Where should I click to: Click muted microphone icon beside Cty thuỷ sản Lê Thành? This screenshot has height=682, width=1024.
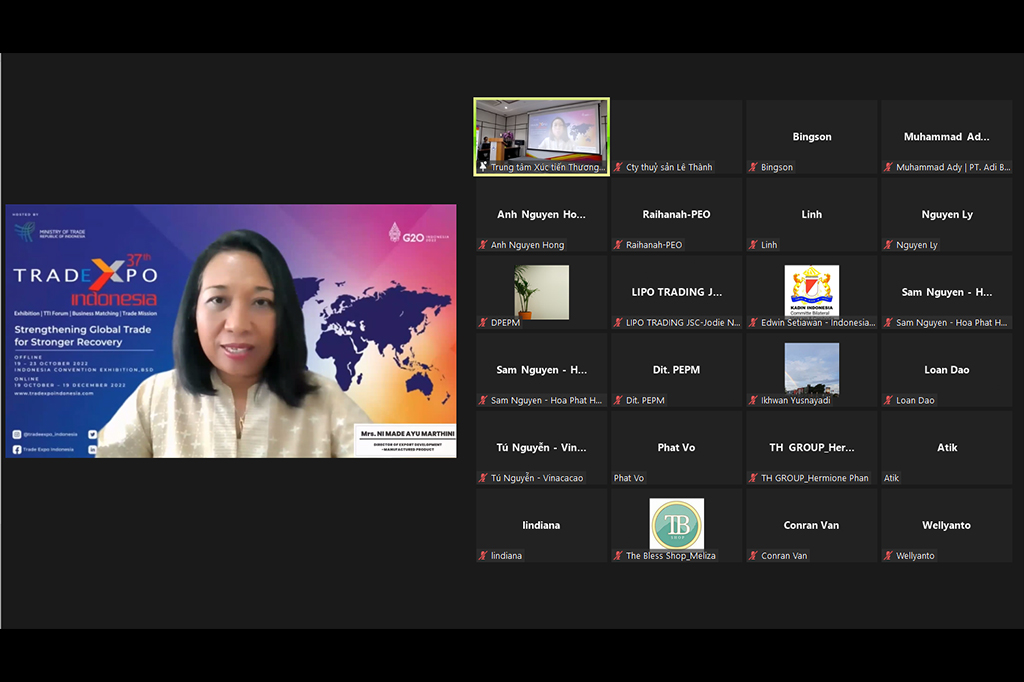(618, 167)
